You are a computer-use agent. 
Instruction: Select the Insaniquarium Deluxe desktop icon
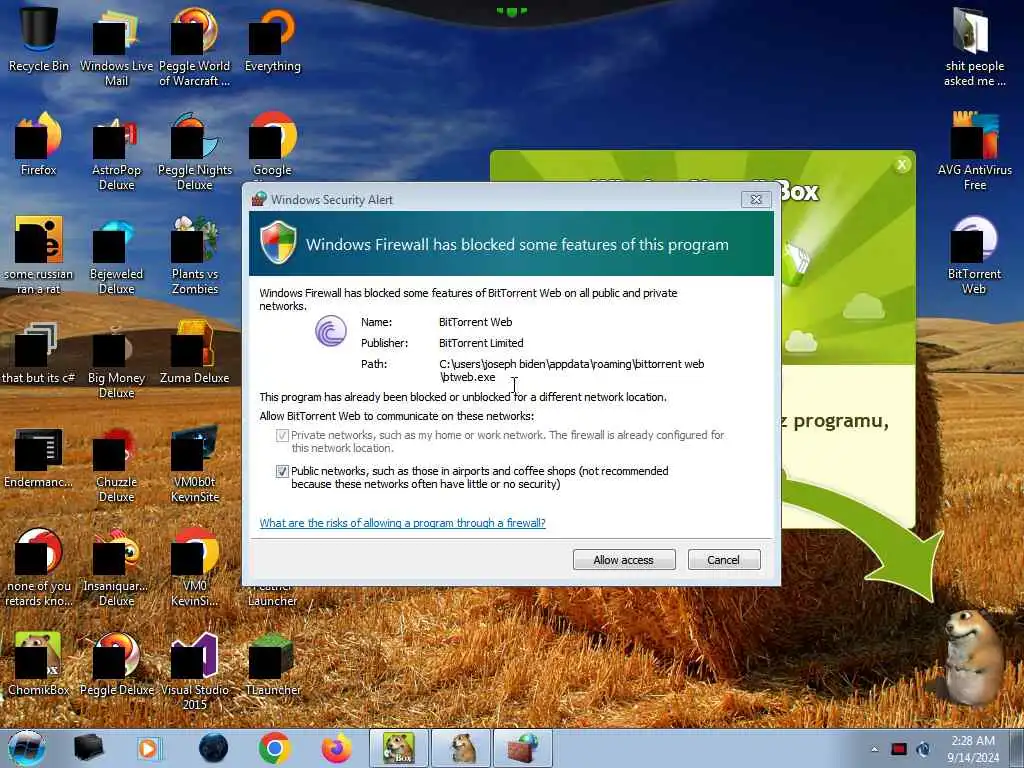pyautogui.click(x=116, y=567)
